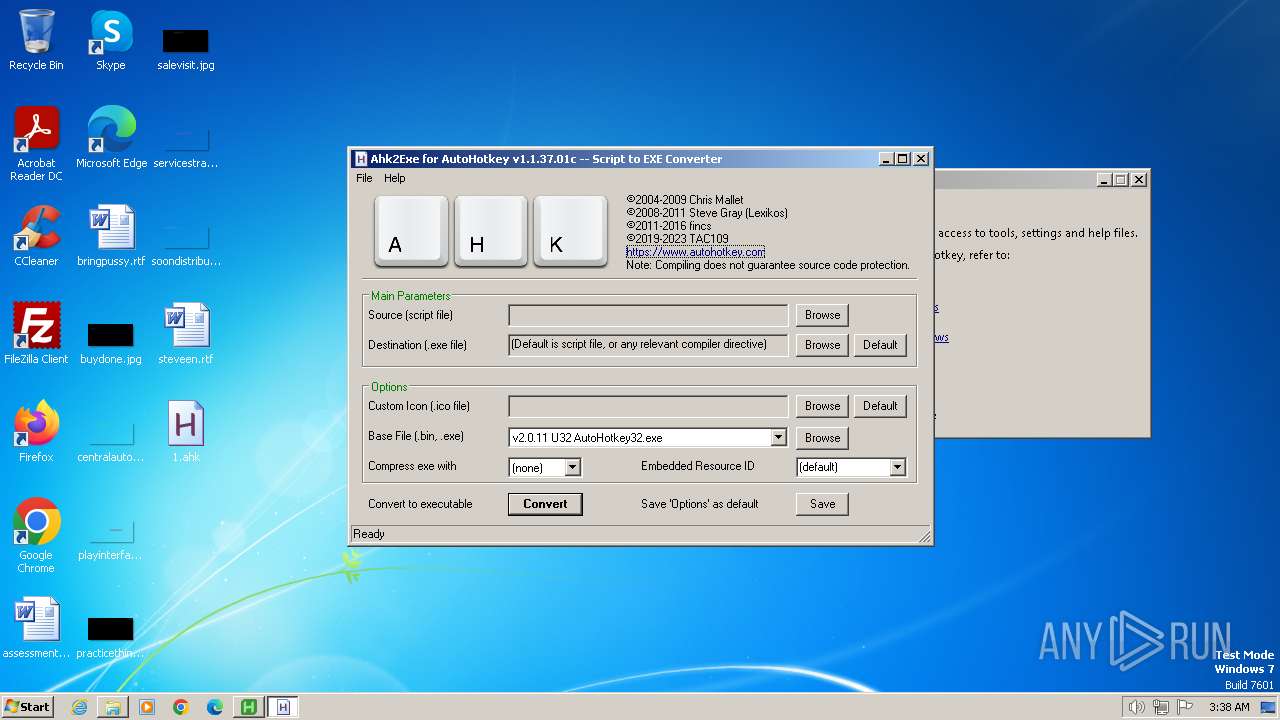
Task: Select the centralauto... desktop file
Action: 111,441
